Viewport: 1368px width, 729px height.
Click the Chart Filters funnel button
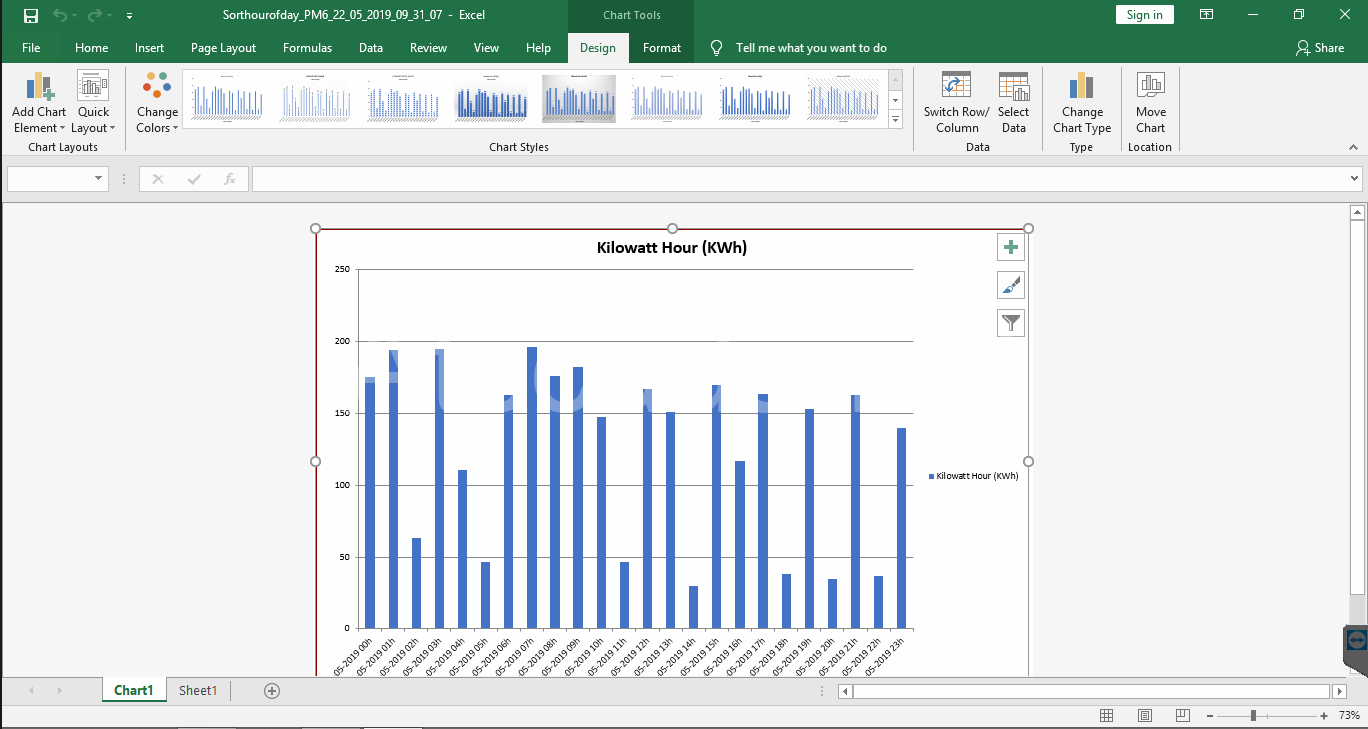coord(1011,323)
